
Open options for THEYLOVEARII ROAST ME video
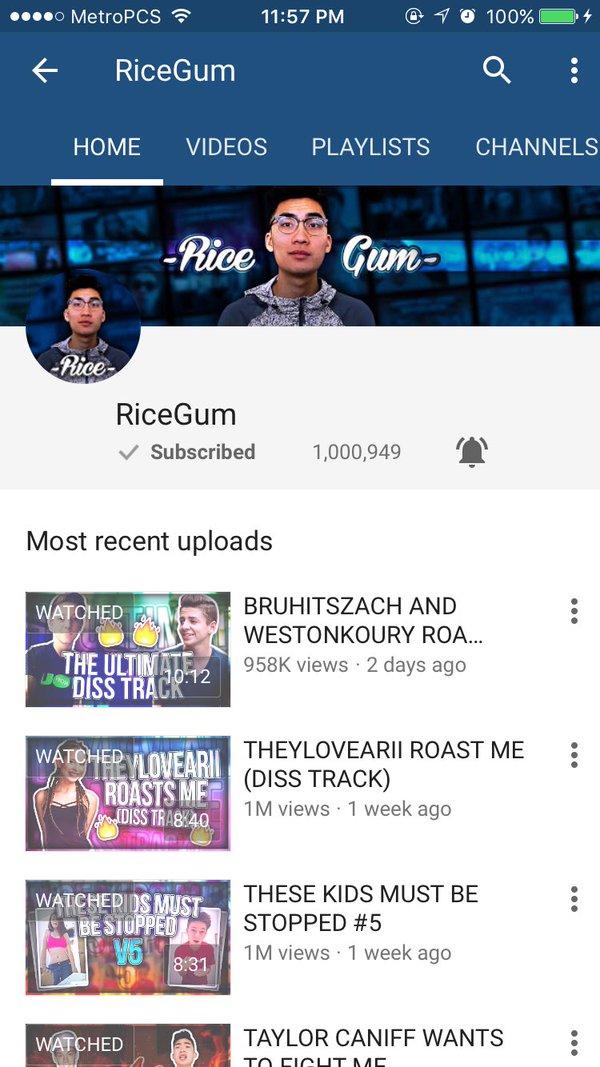pyautogui.click(x=574, y=755)
